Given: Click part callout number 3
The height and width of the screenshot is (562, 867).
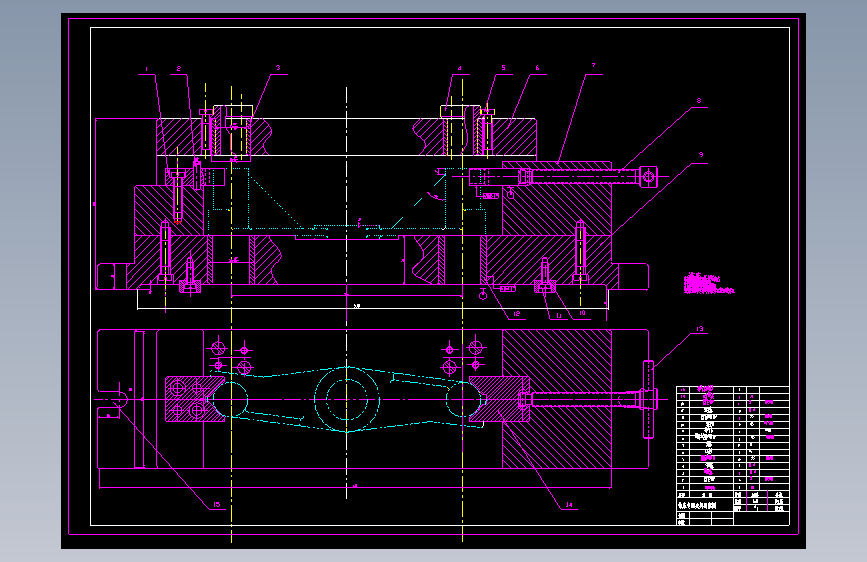Looking at the screenshot, I should pos(278,68).
